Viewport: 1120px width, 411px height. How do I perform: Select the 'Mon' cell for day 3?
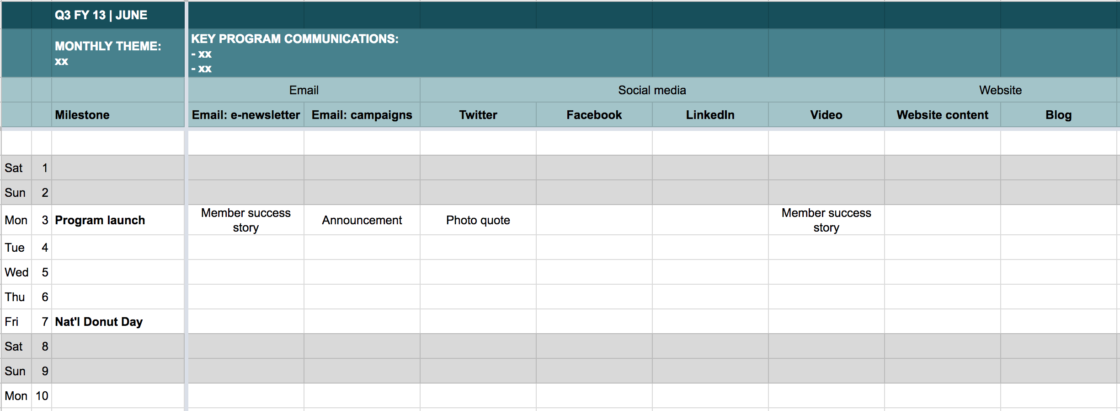[x=16, y=220]
